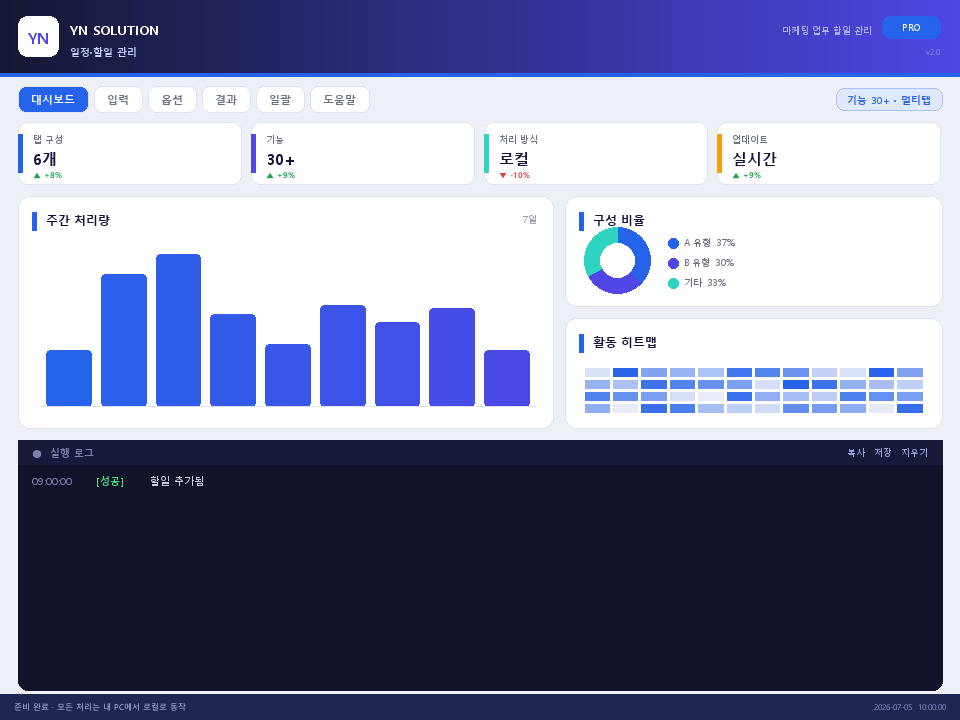Select the 일괄 tab
Image resolution: width=960 pixels, height=720 pixels.
[x=280, y=99]
